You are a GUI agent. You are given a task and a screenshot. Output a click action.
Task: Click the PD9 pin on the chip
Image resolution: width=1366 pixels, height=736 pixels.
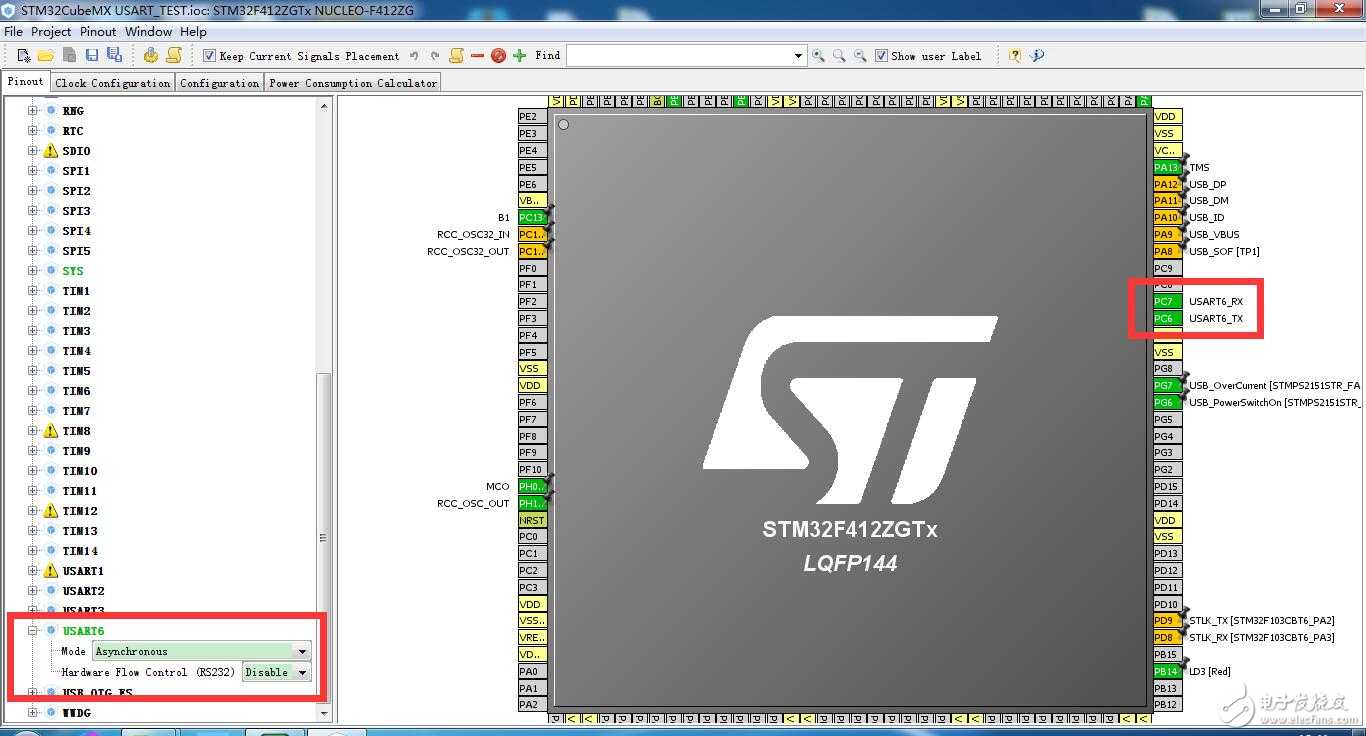(x=1167, y=620)
